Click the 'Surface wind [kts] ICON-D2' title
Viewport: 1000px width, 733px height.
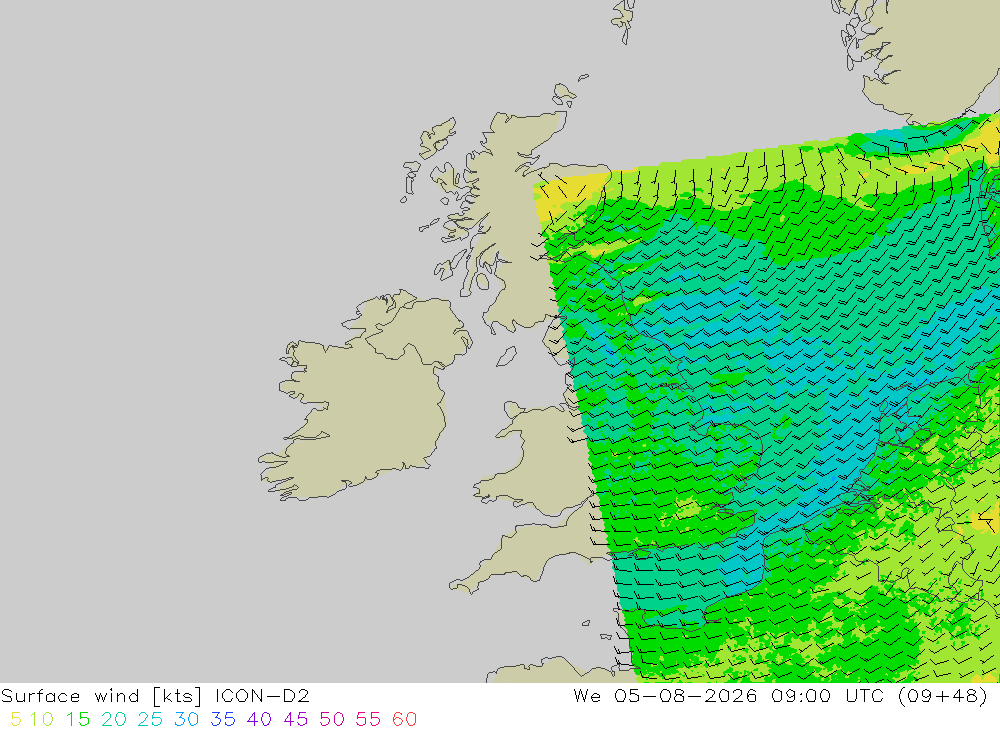155,695
